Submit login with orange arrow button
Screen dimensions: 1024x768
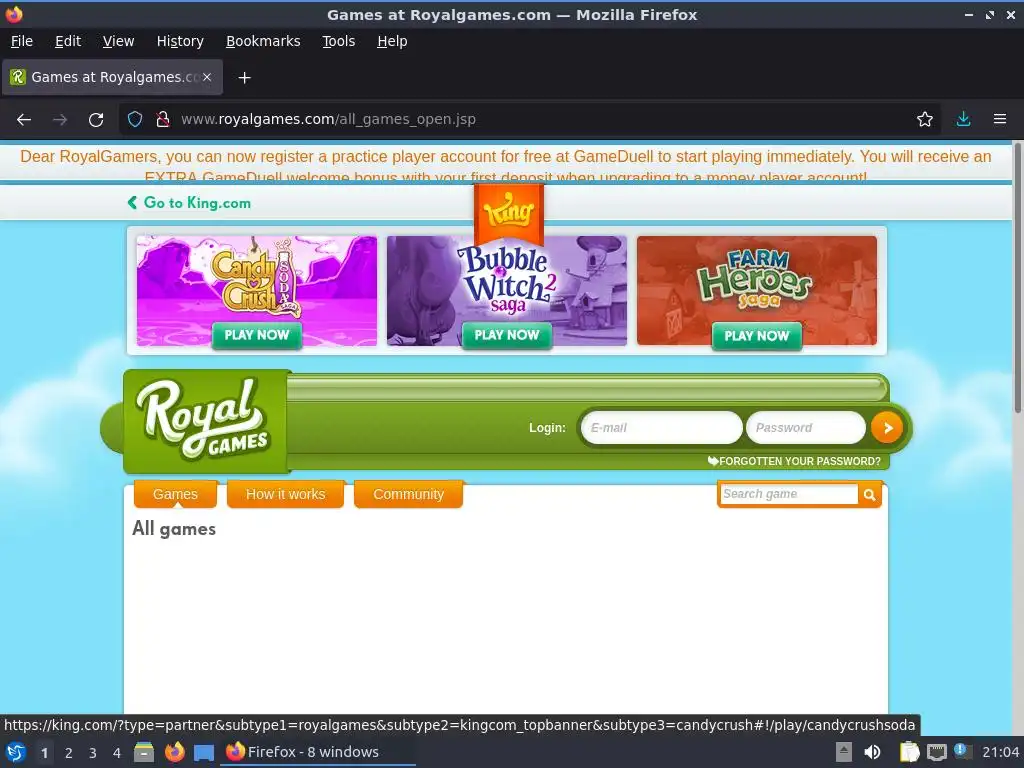click(887, 428)
